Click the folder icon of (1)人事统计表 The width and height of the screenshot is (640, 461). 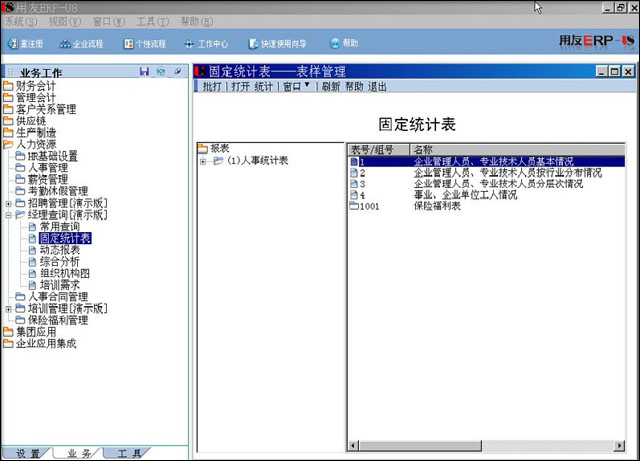(218, 160)
